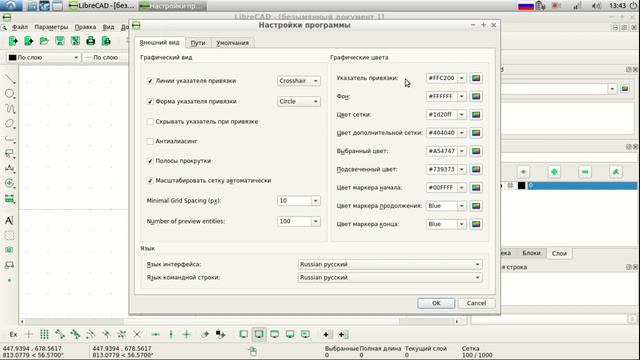
Task: Click the LibreCAD task in the top taskbar
Action: 102,6
